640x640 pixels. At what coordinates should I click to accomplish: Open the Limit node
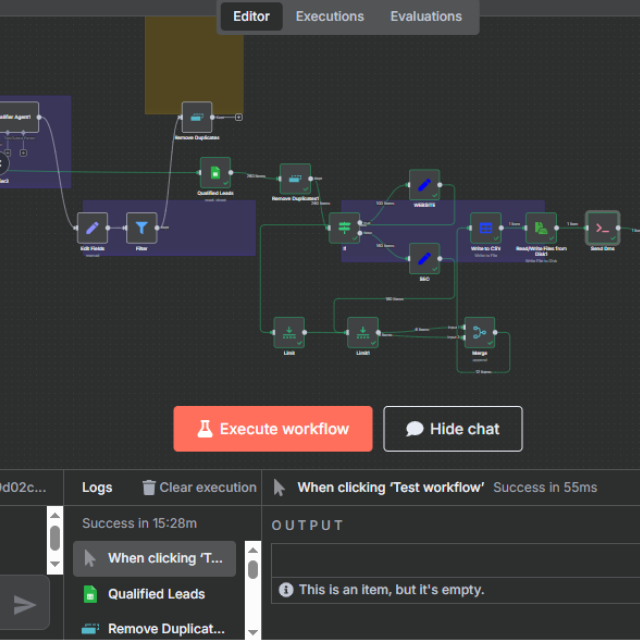point(289,332)
